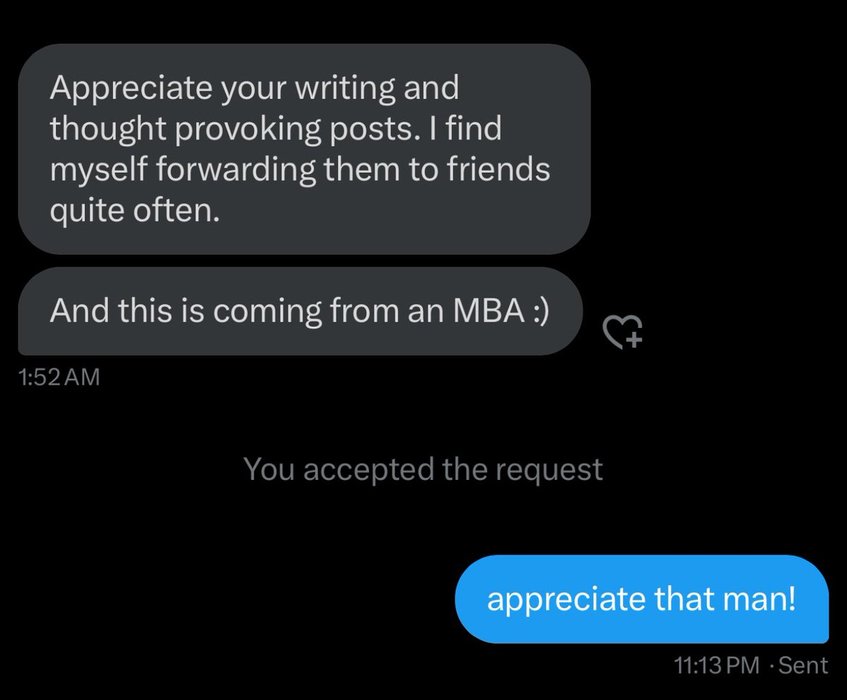The image size is (847, 700).
Task: Click the word 'request' in the acceptance notice
Action: (x=554, y=468)
